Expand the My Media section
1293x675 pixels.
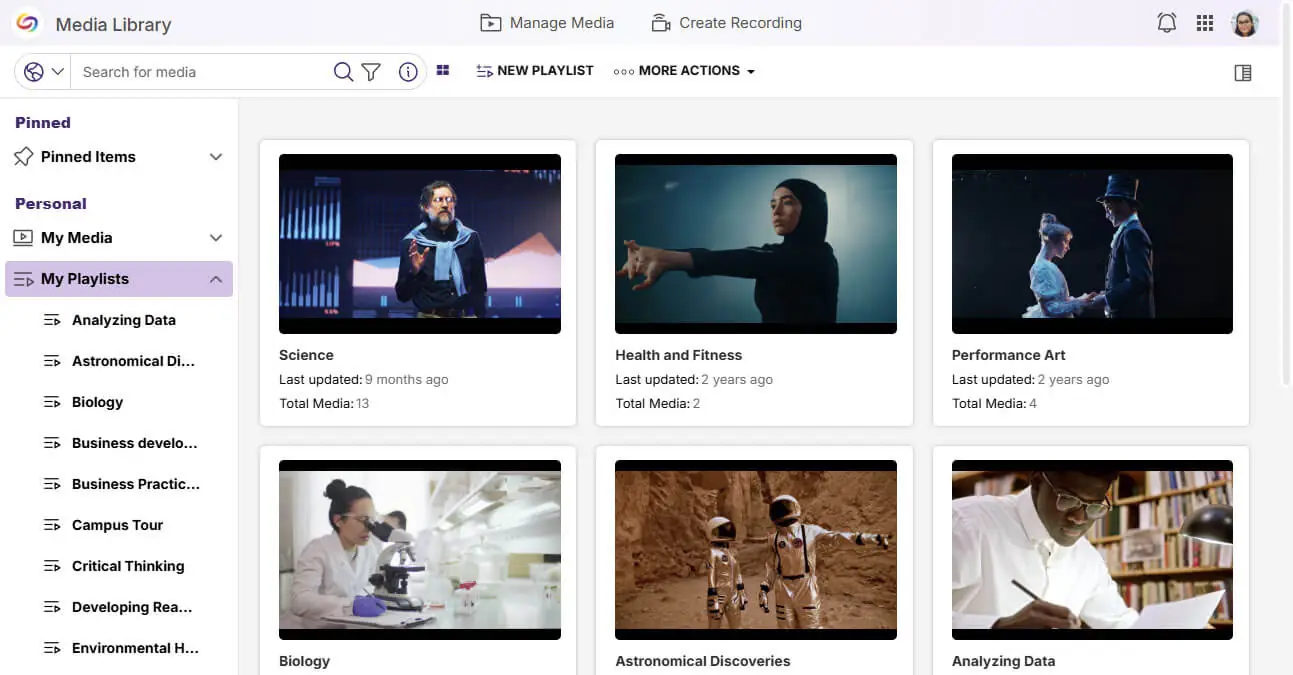tap(215, 238)
